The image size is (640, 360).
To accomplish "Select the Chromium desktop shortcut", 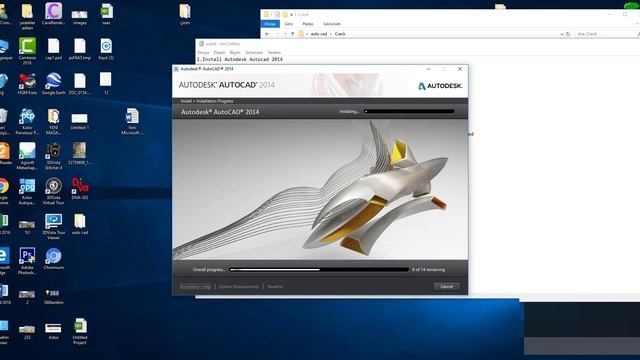I will click(53, 258).
